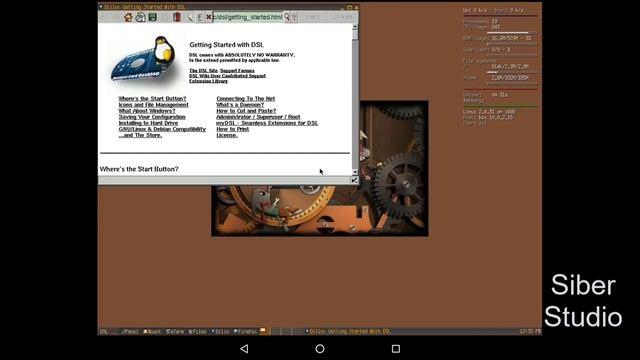640x360 pixels.
Task: Follow "Installing to Hard Drive" link
Action: tap(148, 123)
